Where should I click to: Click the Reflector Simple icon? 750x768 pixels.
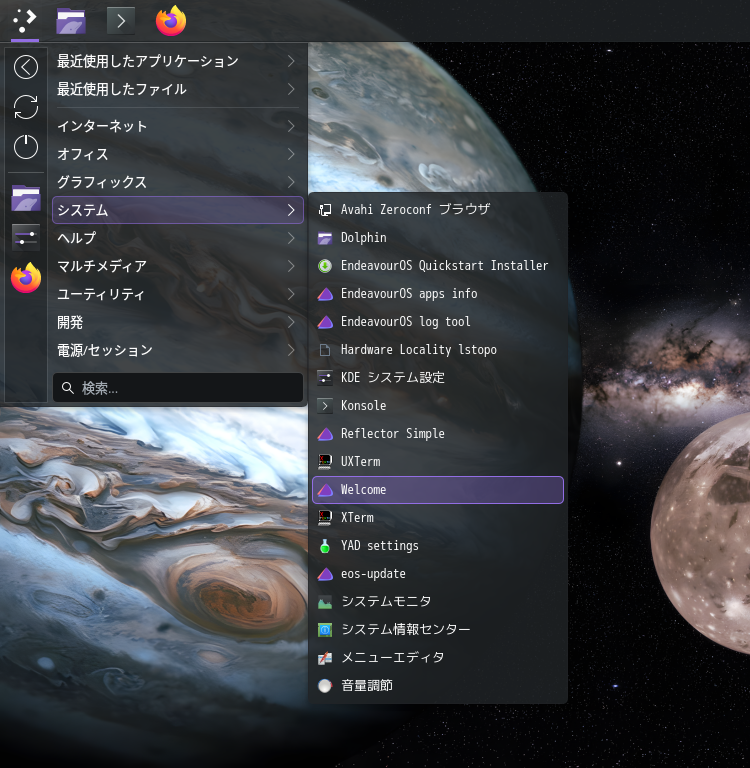pyautogui.click(x=325, y=434)
